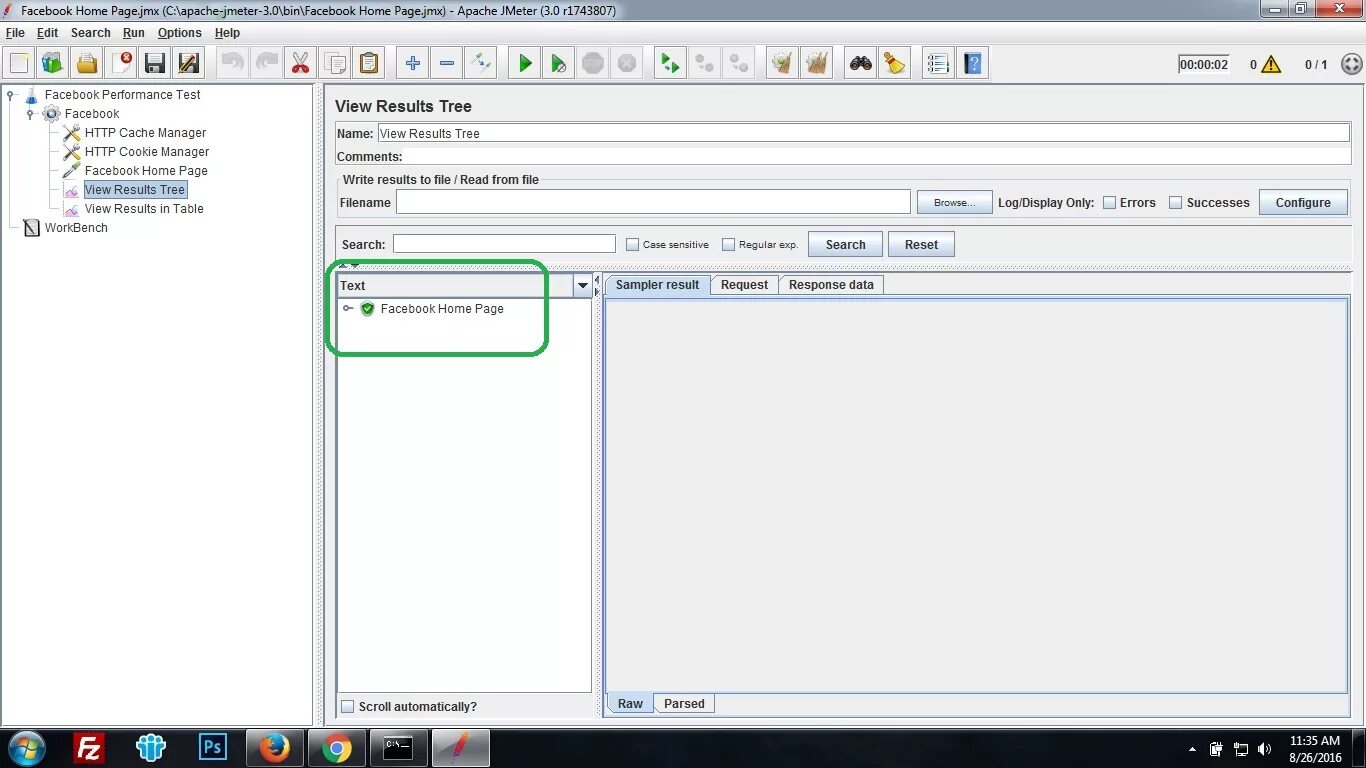
Task: Switch to the Response data tab
Action: point(831,285)
